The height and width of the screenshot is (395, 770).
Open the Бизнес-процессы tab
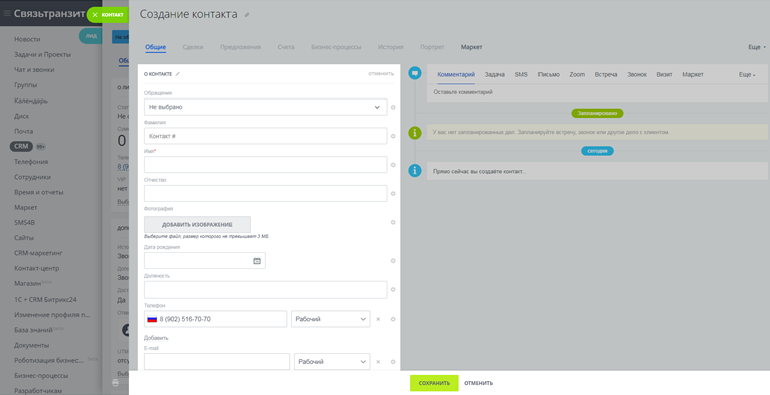click(336, 47)
